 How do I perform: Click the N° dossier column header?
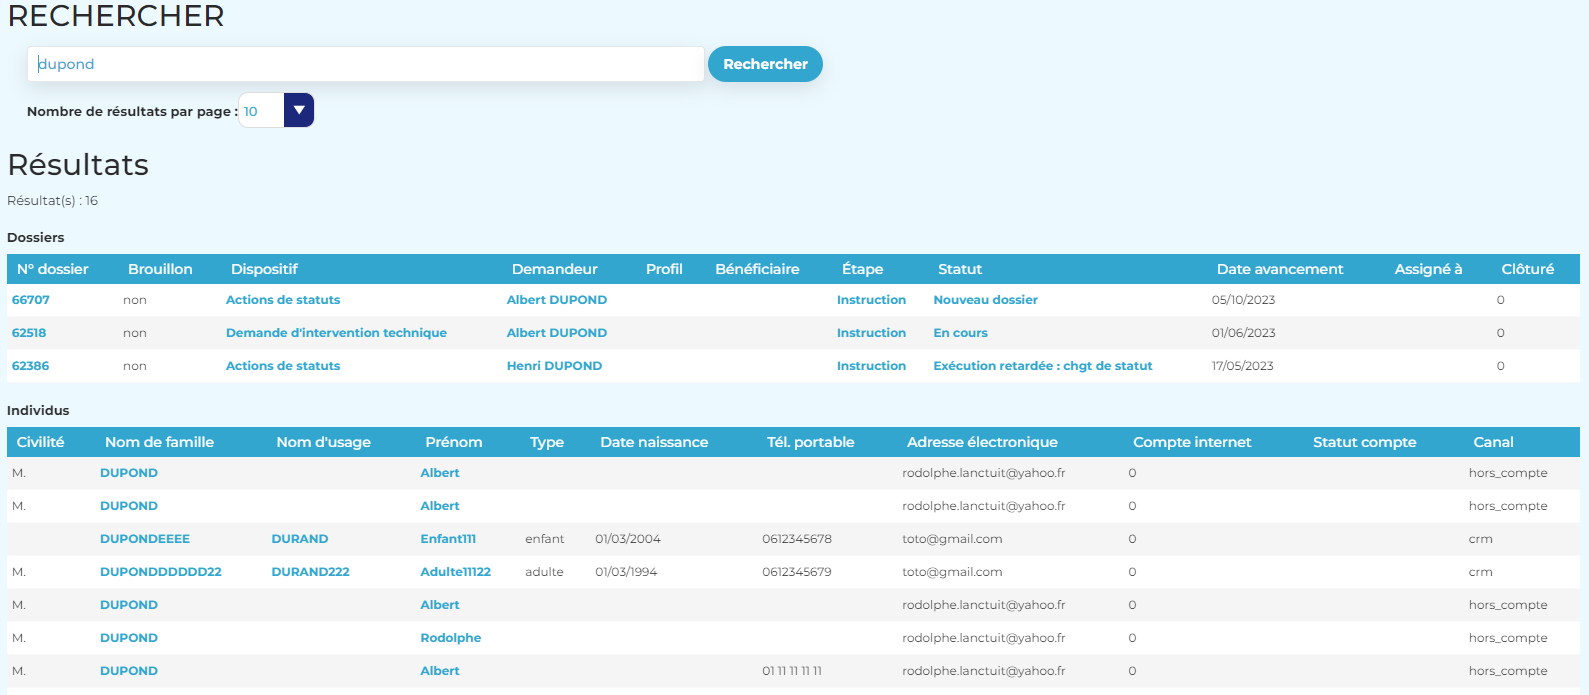pos(53,269)
